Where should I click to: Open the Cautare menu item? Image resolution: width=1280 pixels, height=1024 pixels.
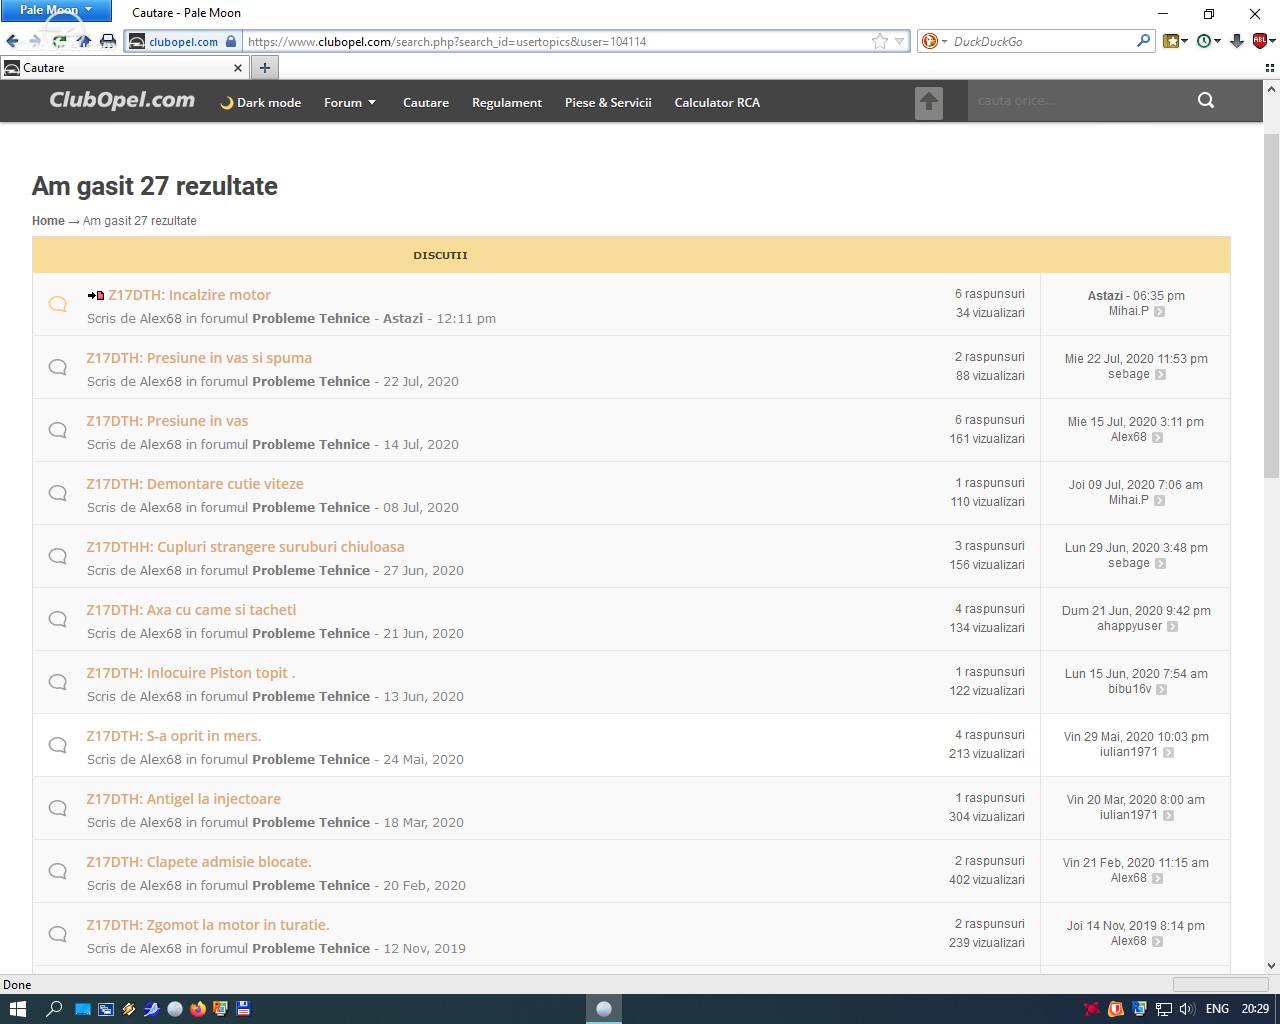426,102
